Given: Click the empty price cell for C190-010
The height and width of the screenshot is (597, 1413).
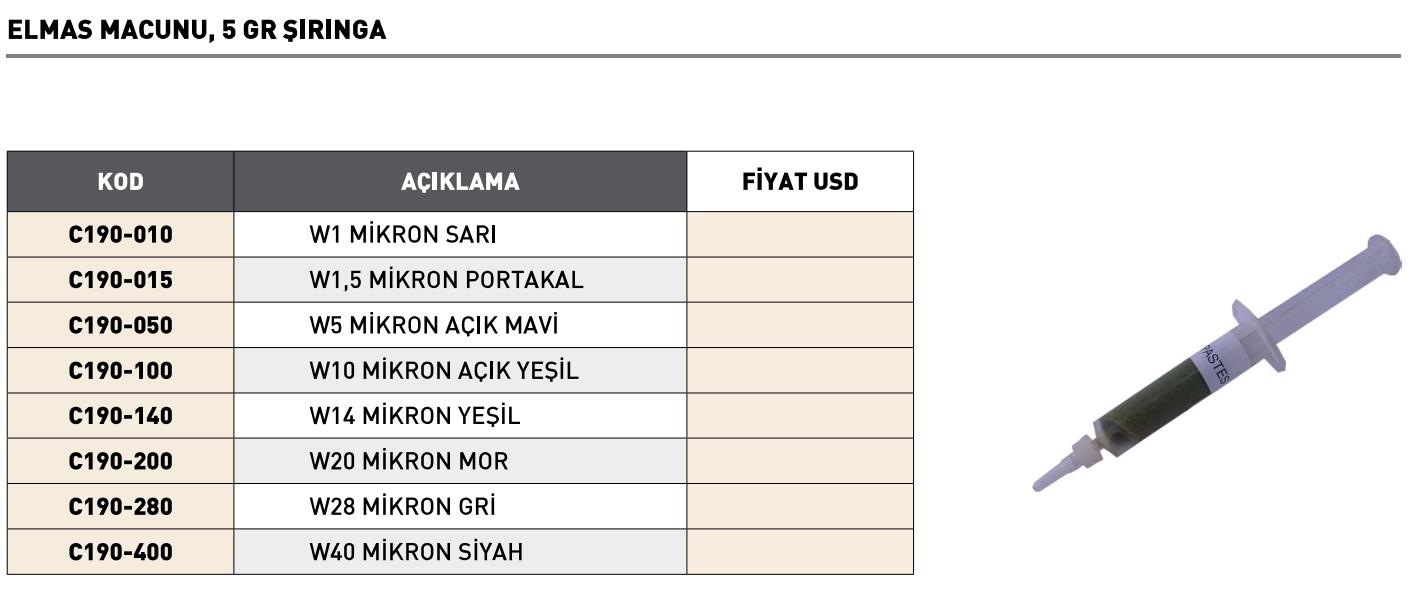Looking at the screenshot, I should tap(800, 235).
